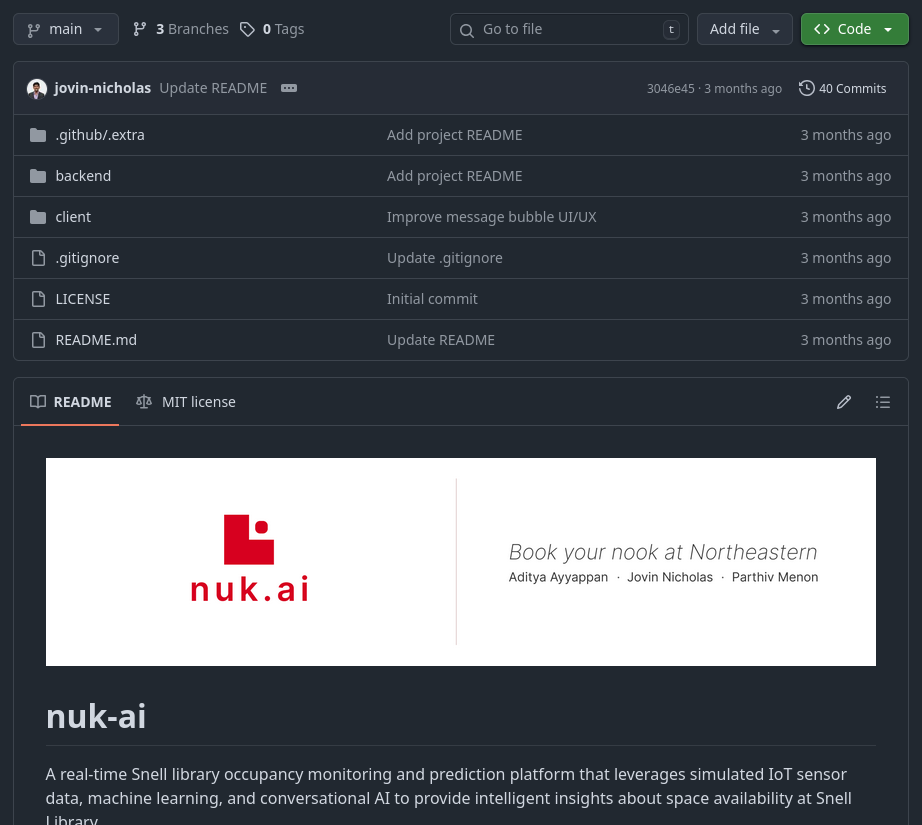The height and width of the screenshot is (825, 922).
Task: Open the README outline list icon
Action: click(883, 401)
